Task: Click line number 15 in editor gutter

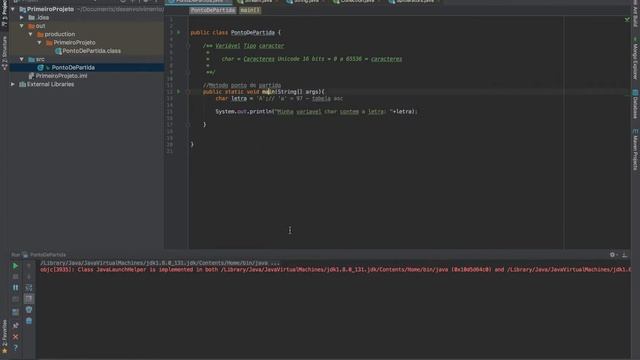Action: point(169,111)
